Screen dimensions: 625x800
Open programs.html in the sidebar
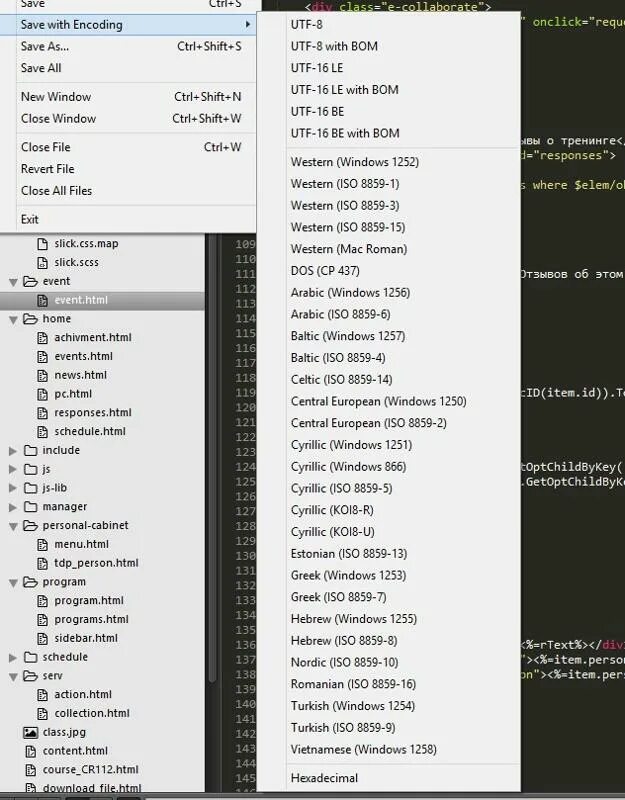[91, 619]
